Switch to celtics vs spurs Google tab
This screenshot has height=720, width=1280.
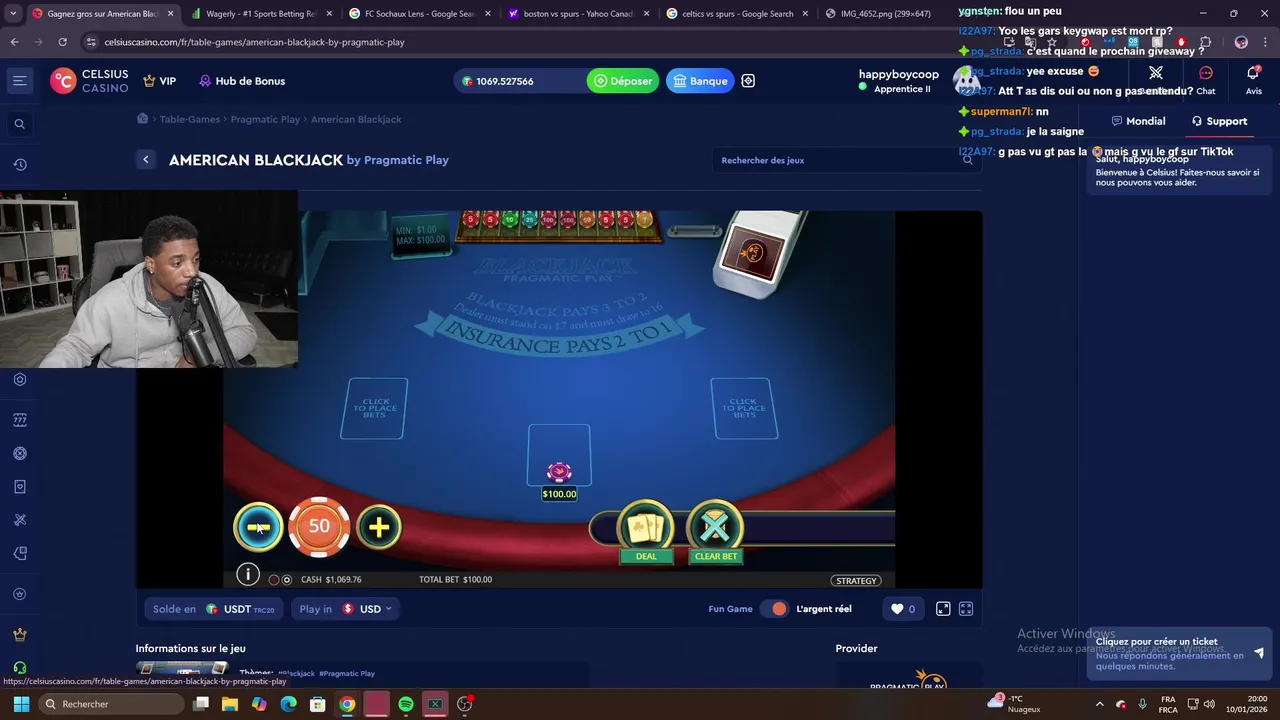pyautogui.click(x=736, y=14)
